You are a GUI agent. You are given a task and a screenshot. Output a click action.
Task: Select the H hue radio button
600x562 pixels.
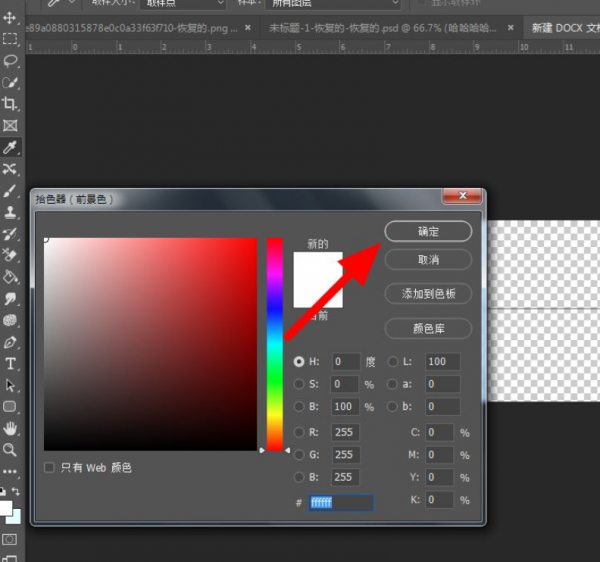click(299, 362)
